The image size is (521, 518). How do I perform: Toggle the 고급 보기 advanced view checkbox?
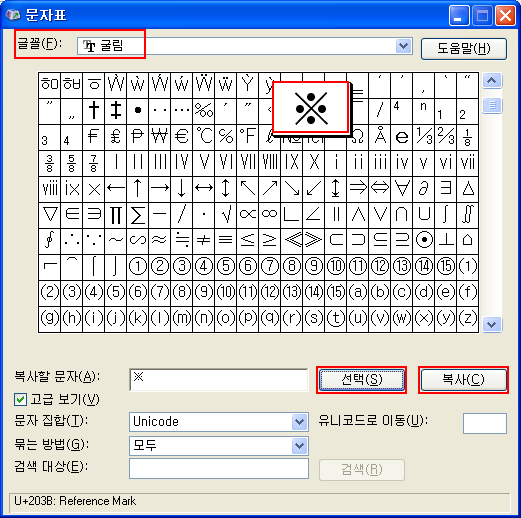pos(20,399)
